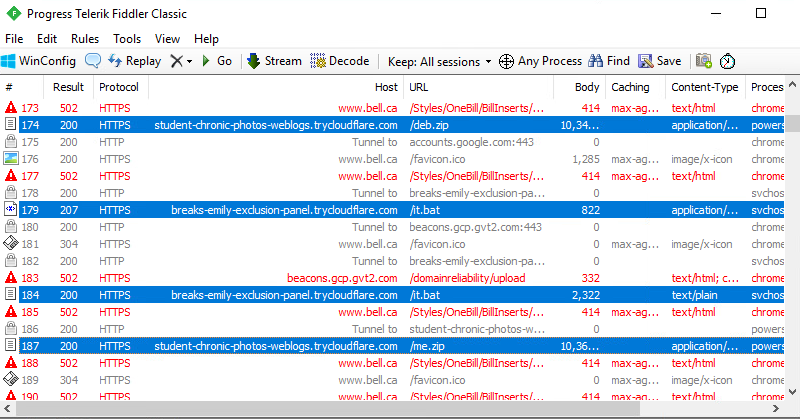Click the comment speech bubble icon

coord(92,61)
